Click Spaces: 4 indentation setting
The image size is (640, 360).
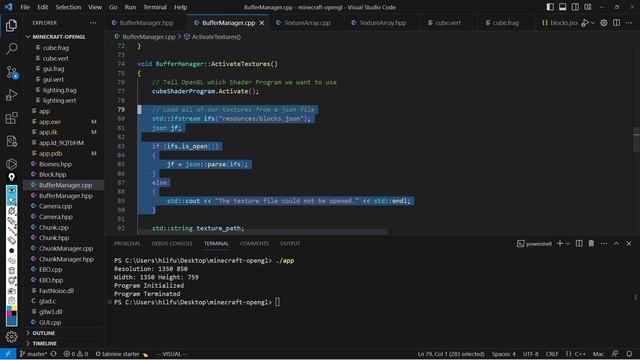pos(504,354)
